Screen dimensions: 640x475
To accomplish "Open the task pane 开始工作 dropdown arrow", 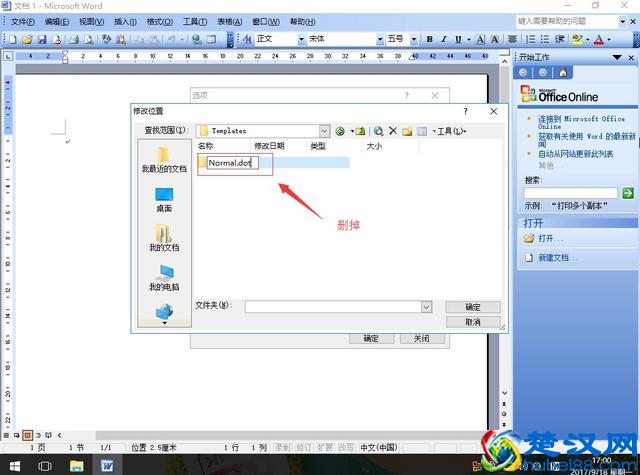I will coord(617,58).
